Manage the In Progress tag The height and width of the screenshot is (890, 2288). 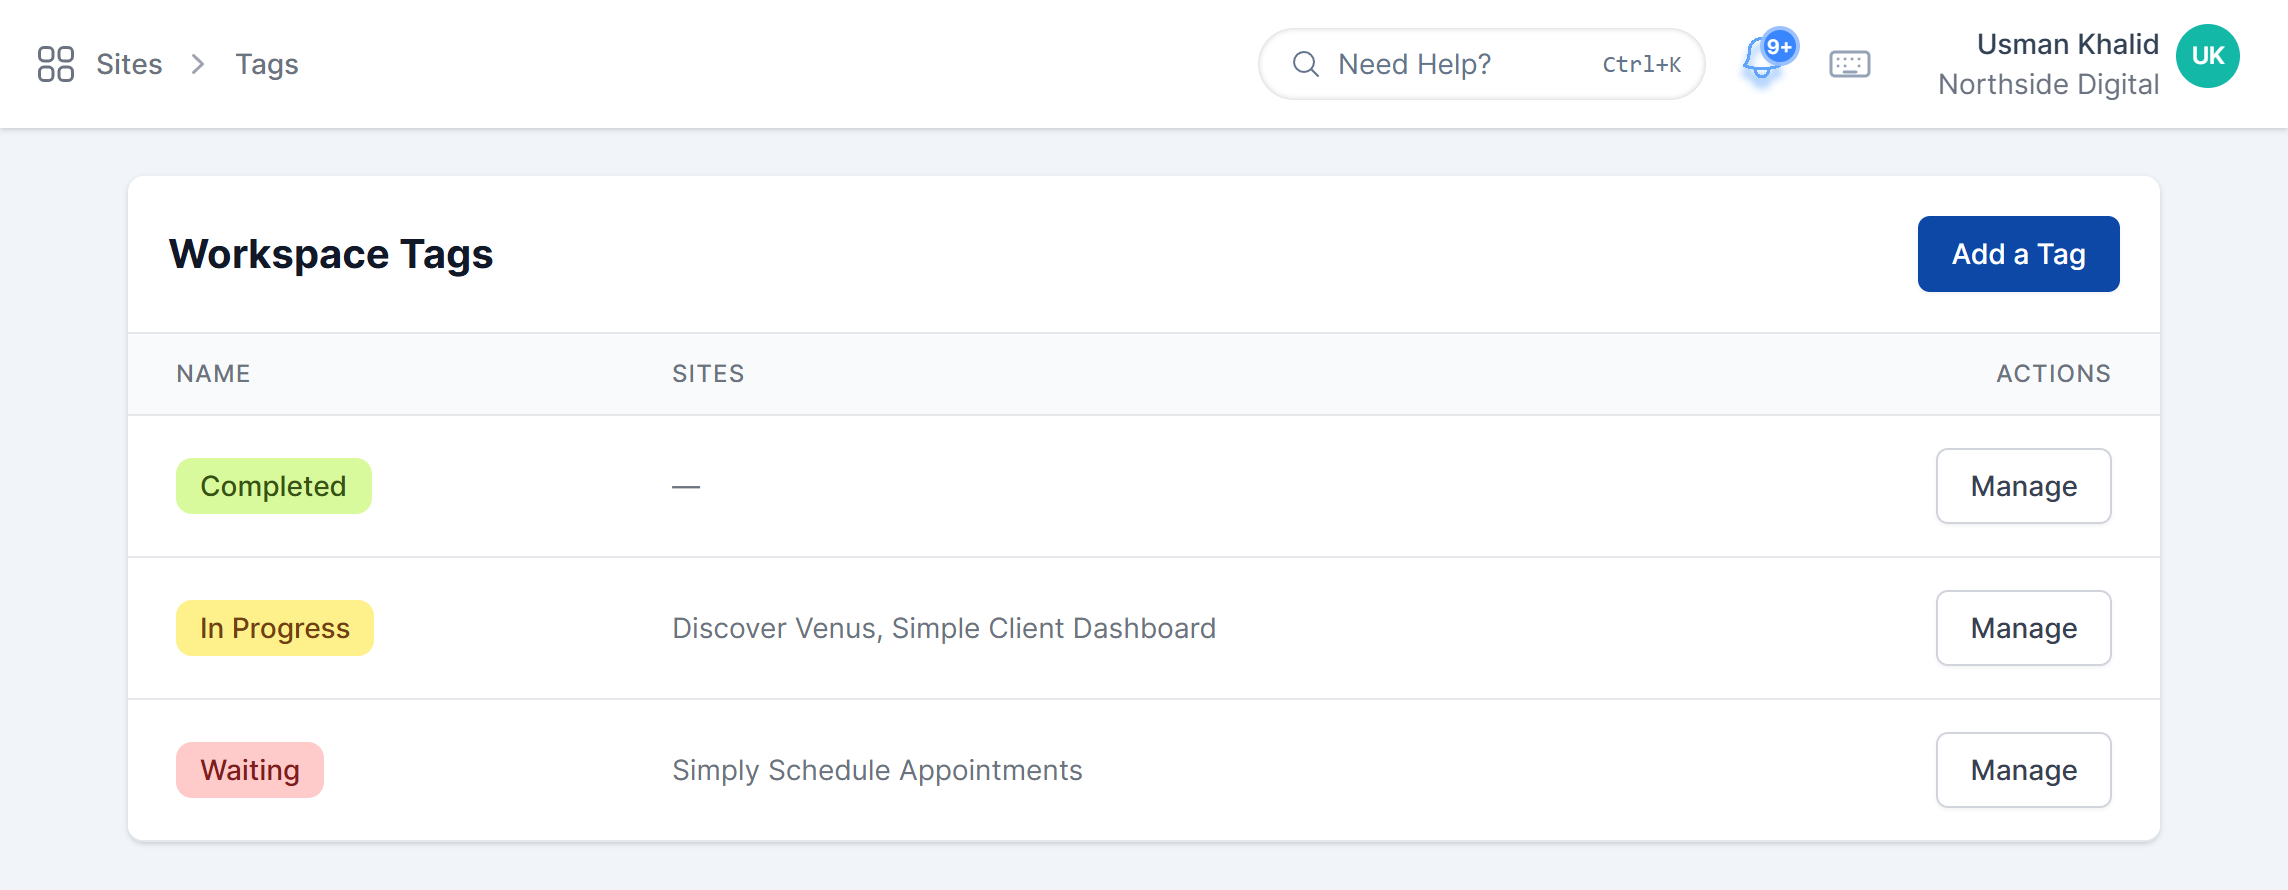click(2023, 628)
